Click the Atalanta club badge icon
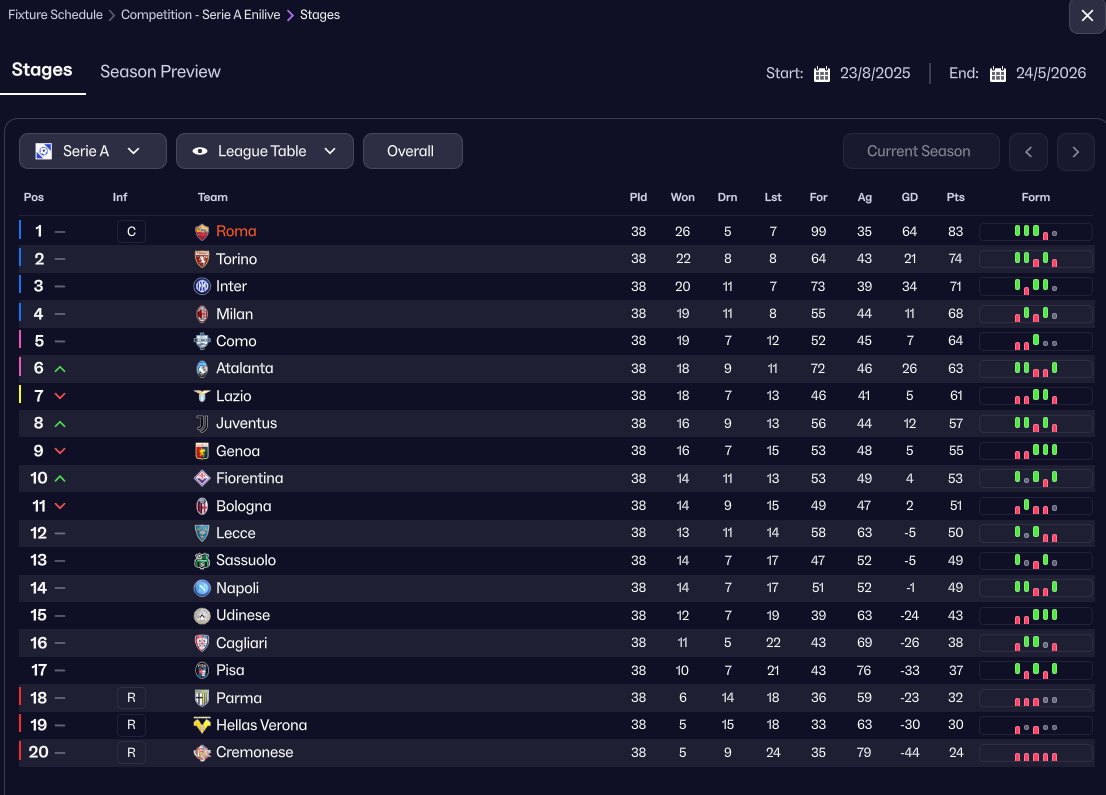1106x795 pixels. 202,369
